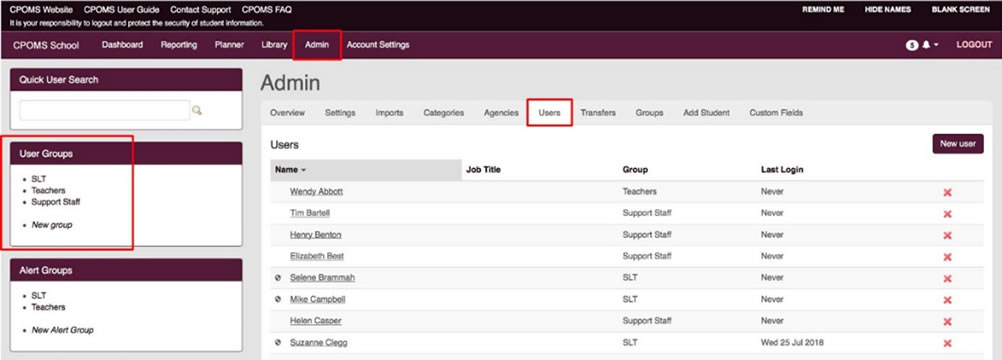Viewport: 1002px width, 360px height.
Task: Delete user Helen Casper with red X
Action: tap(947, 322)
